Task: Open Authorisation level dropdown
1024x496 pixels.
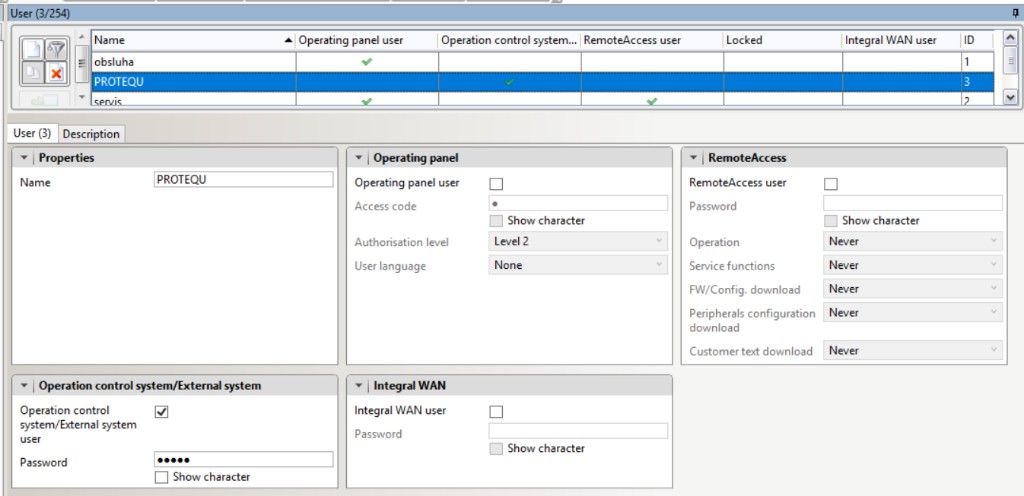Action: [x=578, y=241]
